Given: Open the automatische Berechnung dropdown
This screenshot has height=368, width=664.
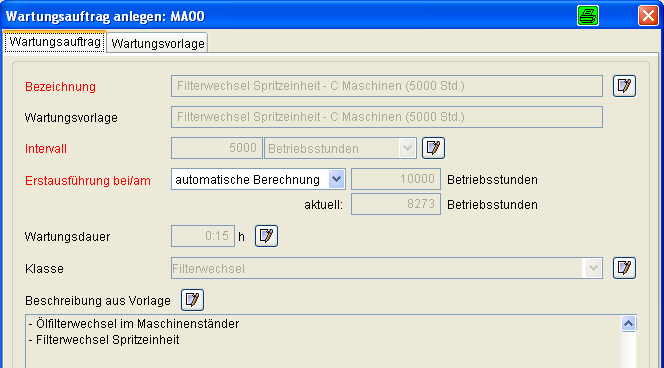Looking at the screenshot, I should (x=337, y=180).
